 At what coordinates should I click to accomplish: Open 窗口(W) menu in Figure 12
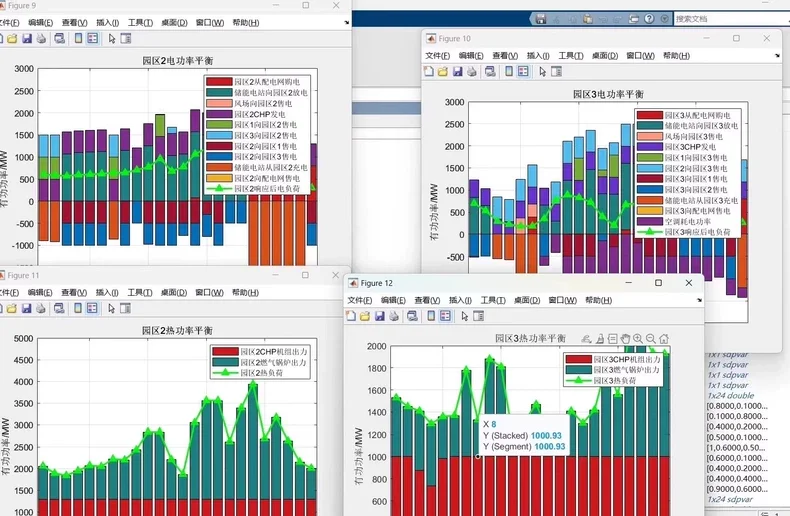point(562,300)
